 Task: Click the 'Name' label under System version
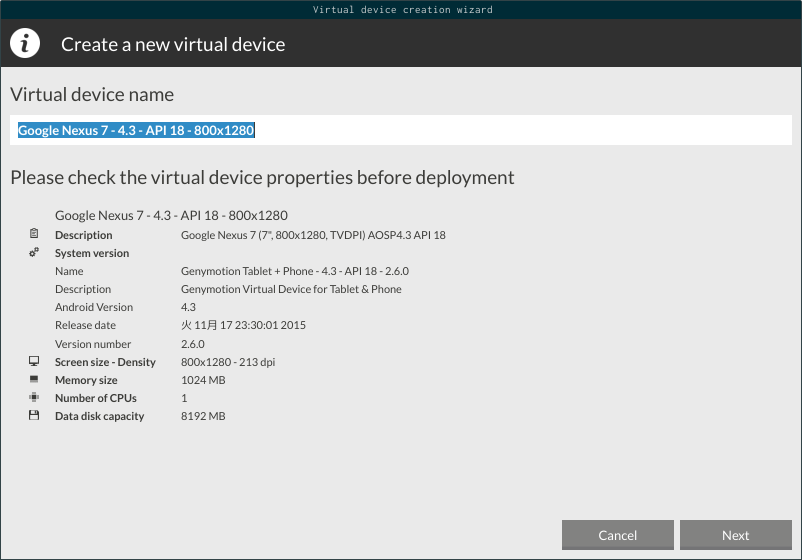[x=69, y=271]
